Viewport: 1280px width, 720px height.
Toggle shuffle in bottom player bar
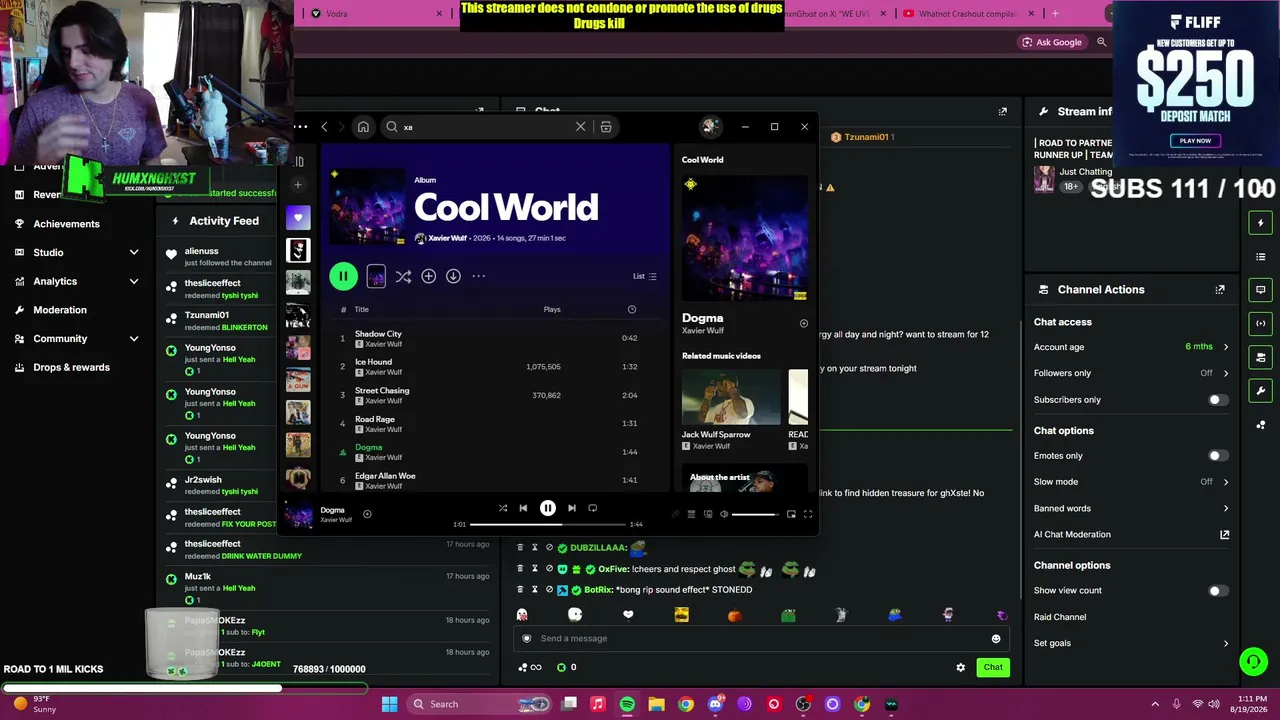pyautogui.click(x=503, y=508)
